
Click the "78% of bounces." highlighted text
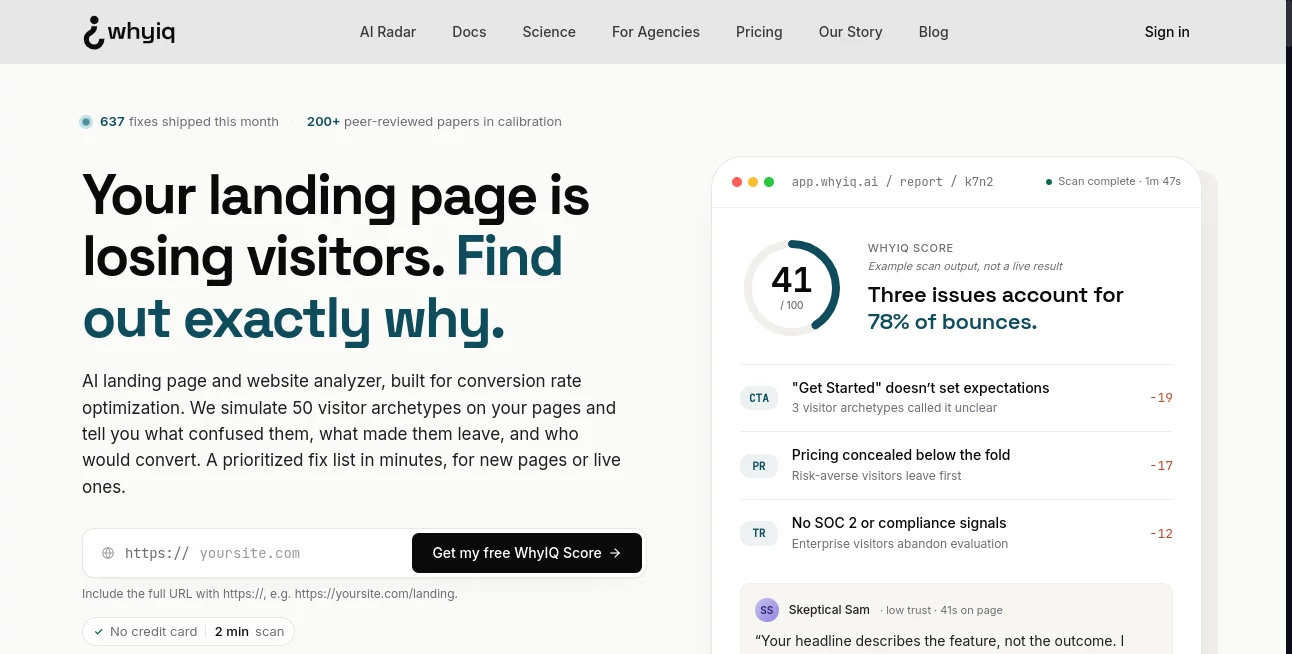tap(952, 322)
